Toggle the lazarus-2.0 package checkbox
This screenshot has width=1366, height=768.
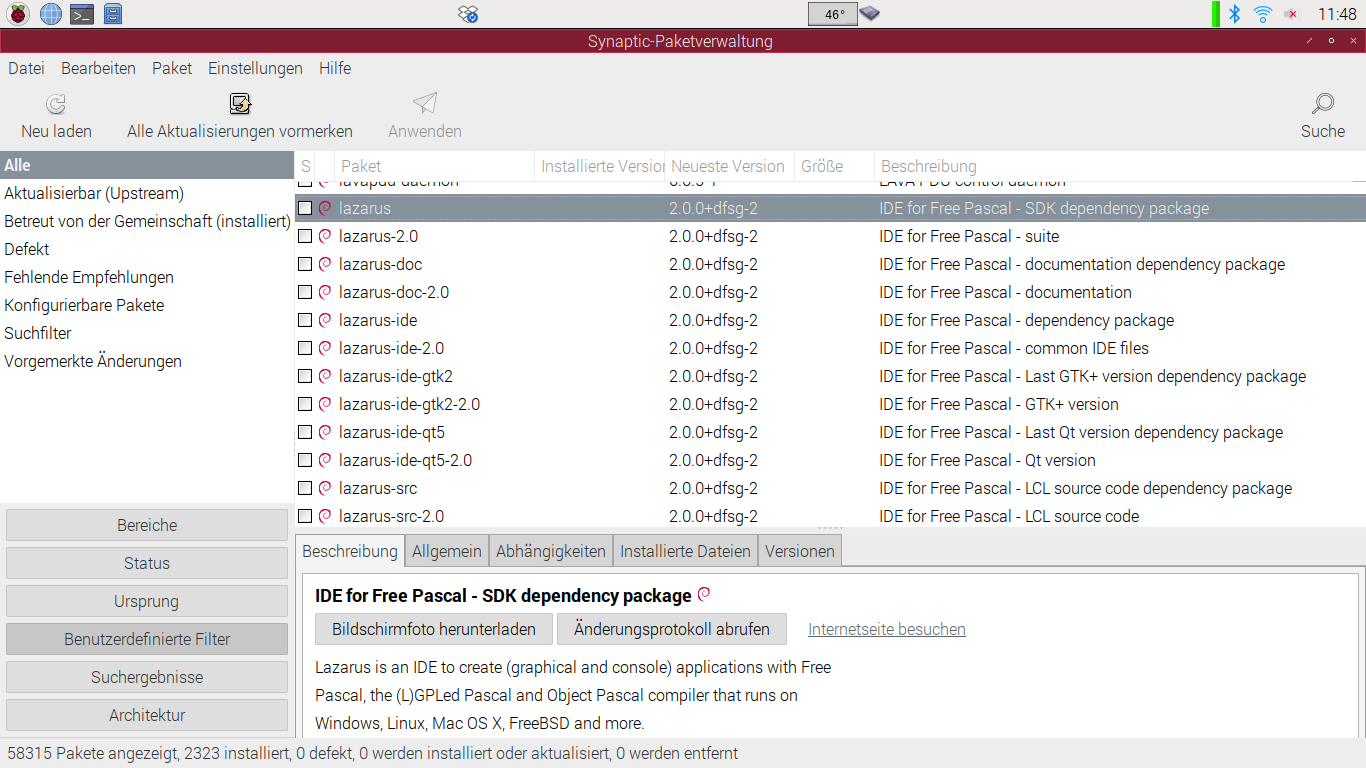point(305,236)
